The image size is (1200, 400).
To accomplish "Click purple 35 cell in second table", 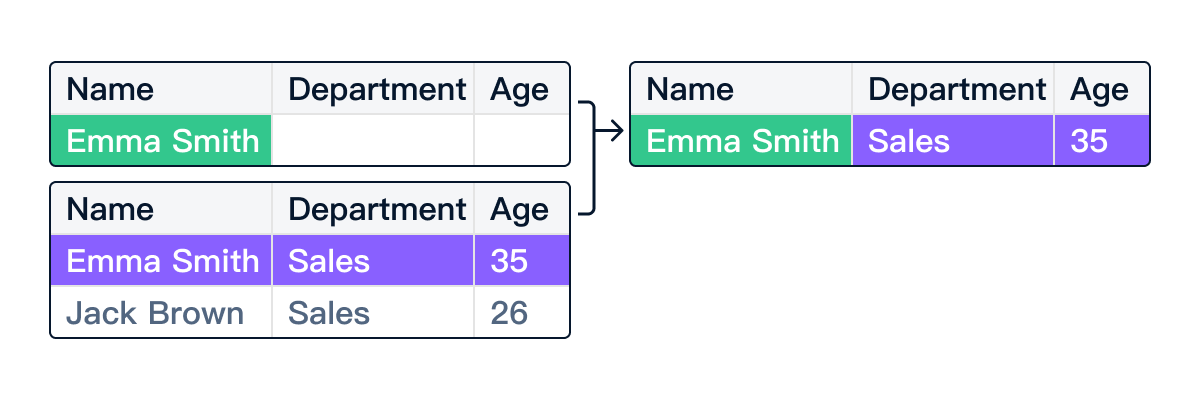I will click(522, 260).
